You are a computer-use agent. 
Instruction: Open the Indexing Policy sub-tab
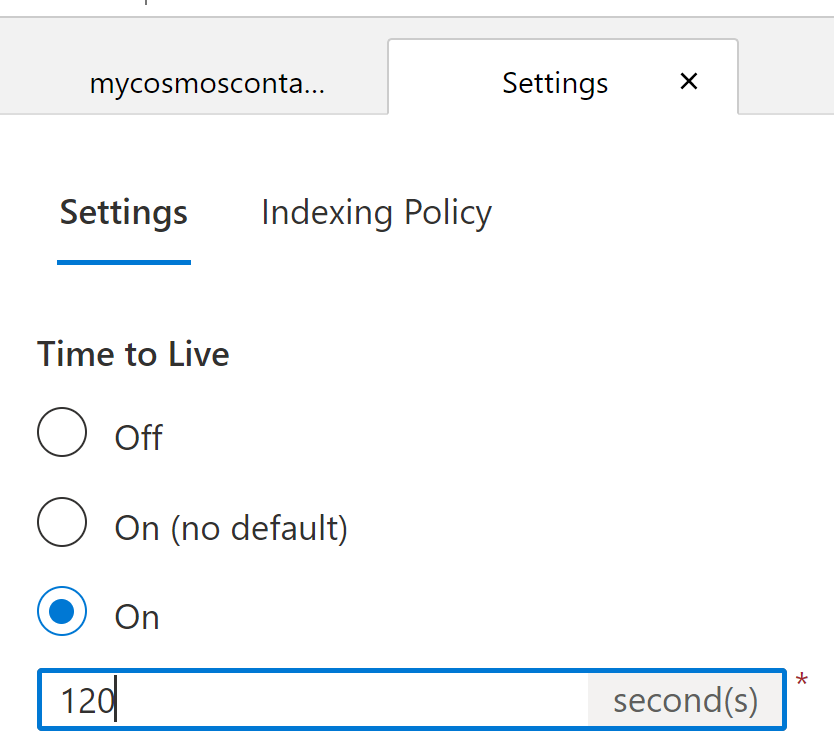377,213
